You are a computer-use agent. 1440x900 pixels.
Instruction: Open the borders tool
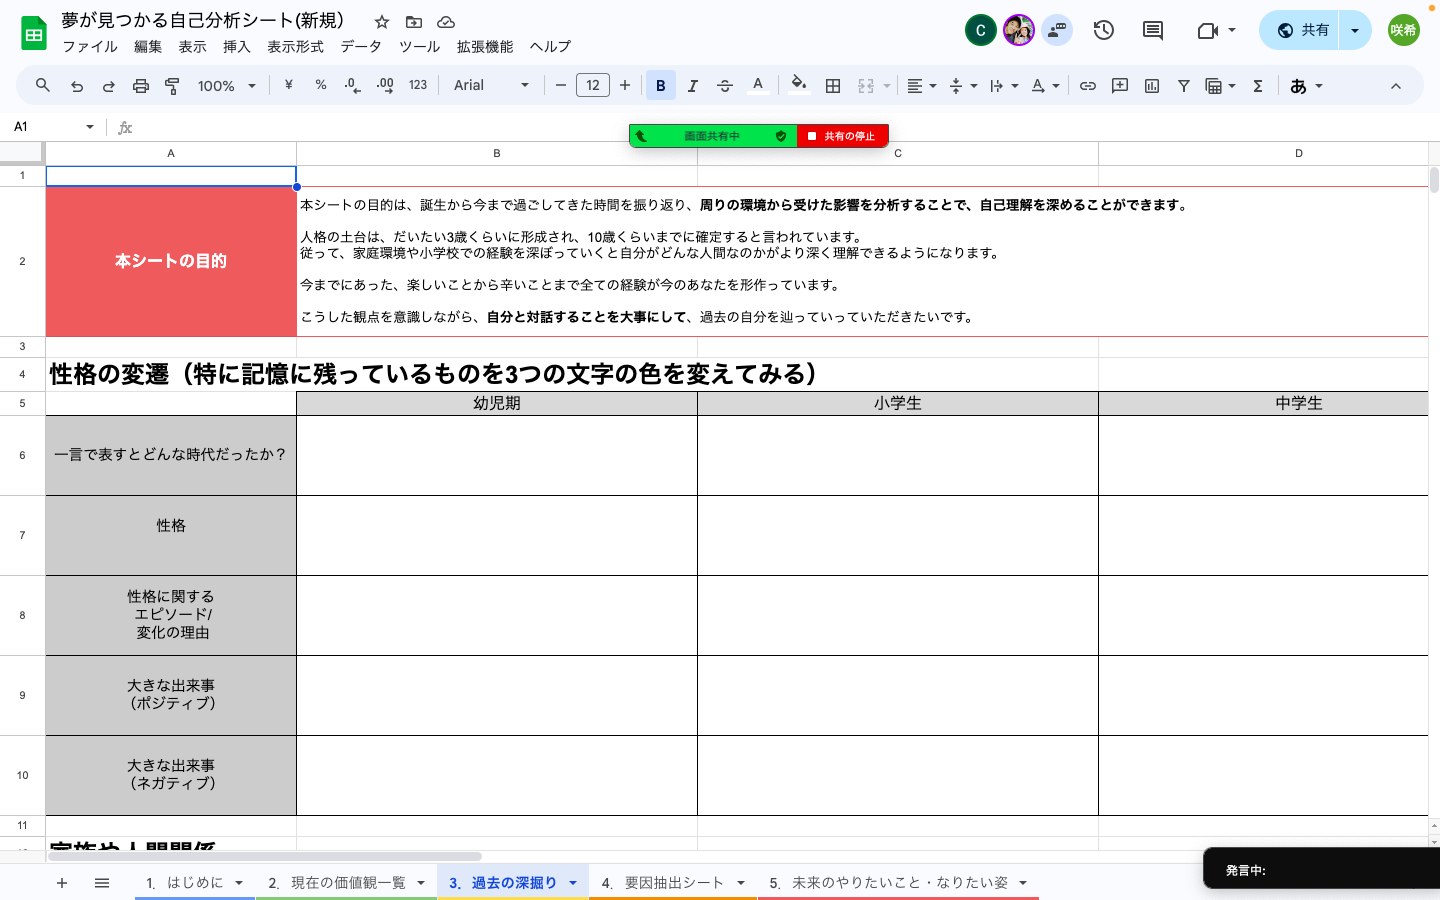(832, 85)
